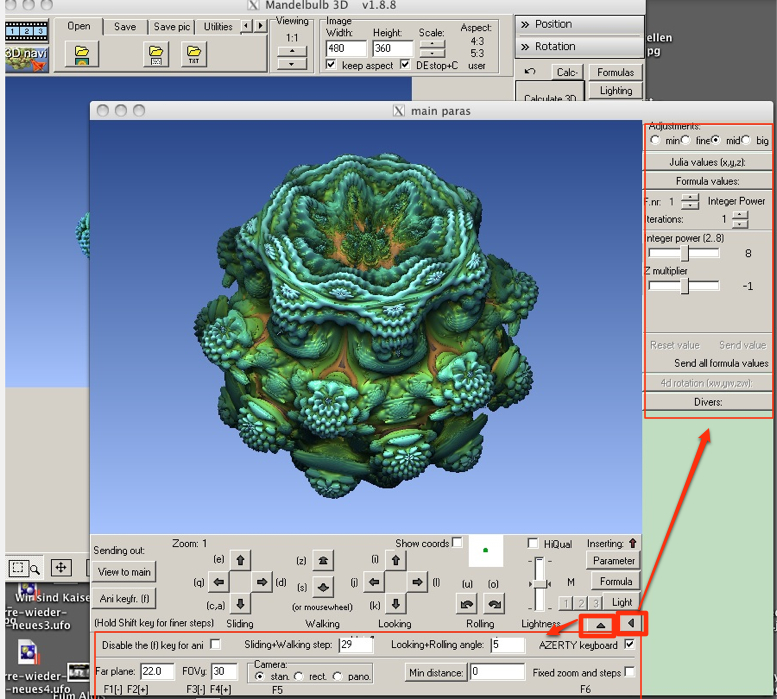Click the walking forward (z) button

323,560
